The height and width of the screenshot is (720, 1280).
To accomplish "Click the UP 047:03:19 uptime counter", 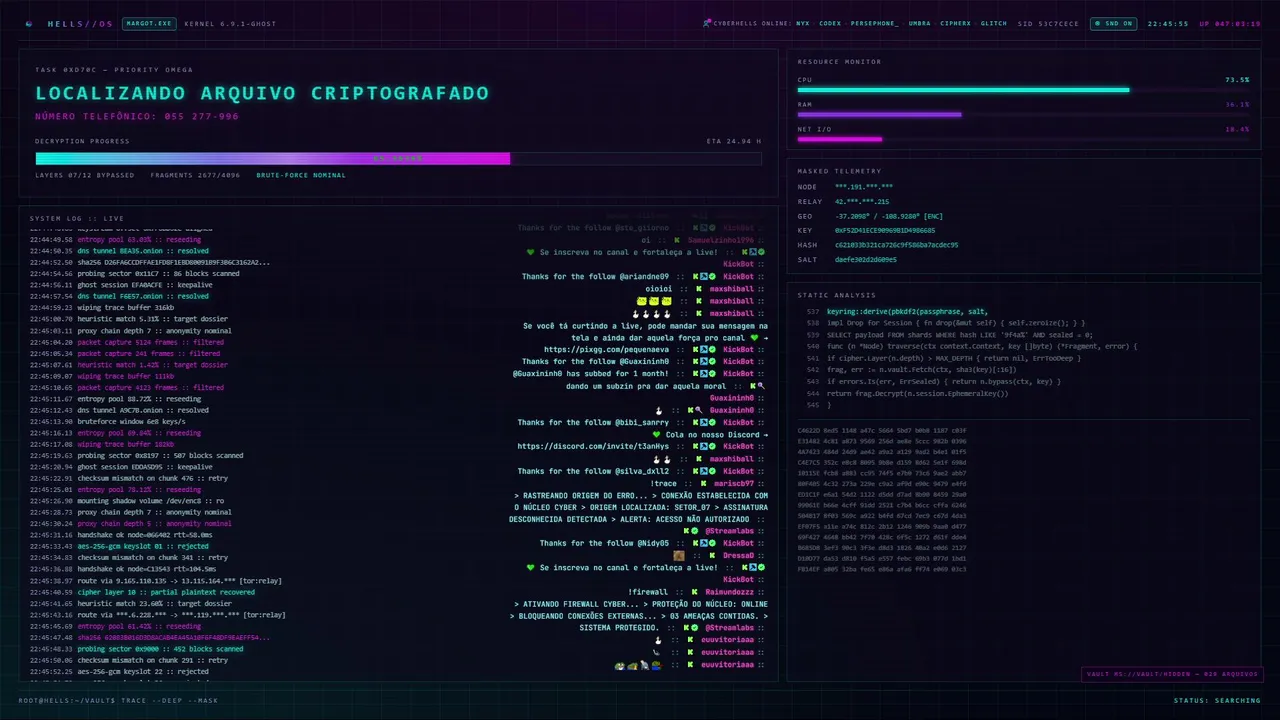I will point(1230,23).
